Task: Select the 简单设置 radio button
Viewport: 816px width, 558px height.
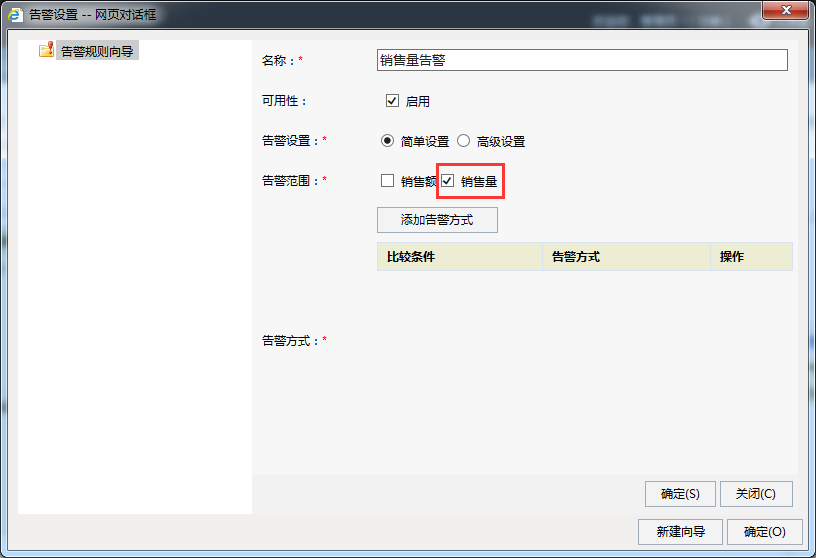Action: pyautogui.click(x=387, y=141)
